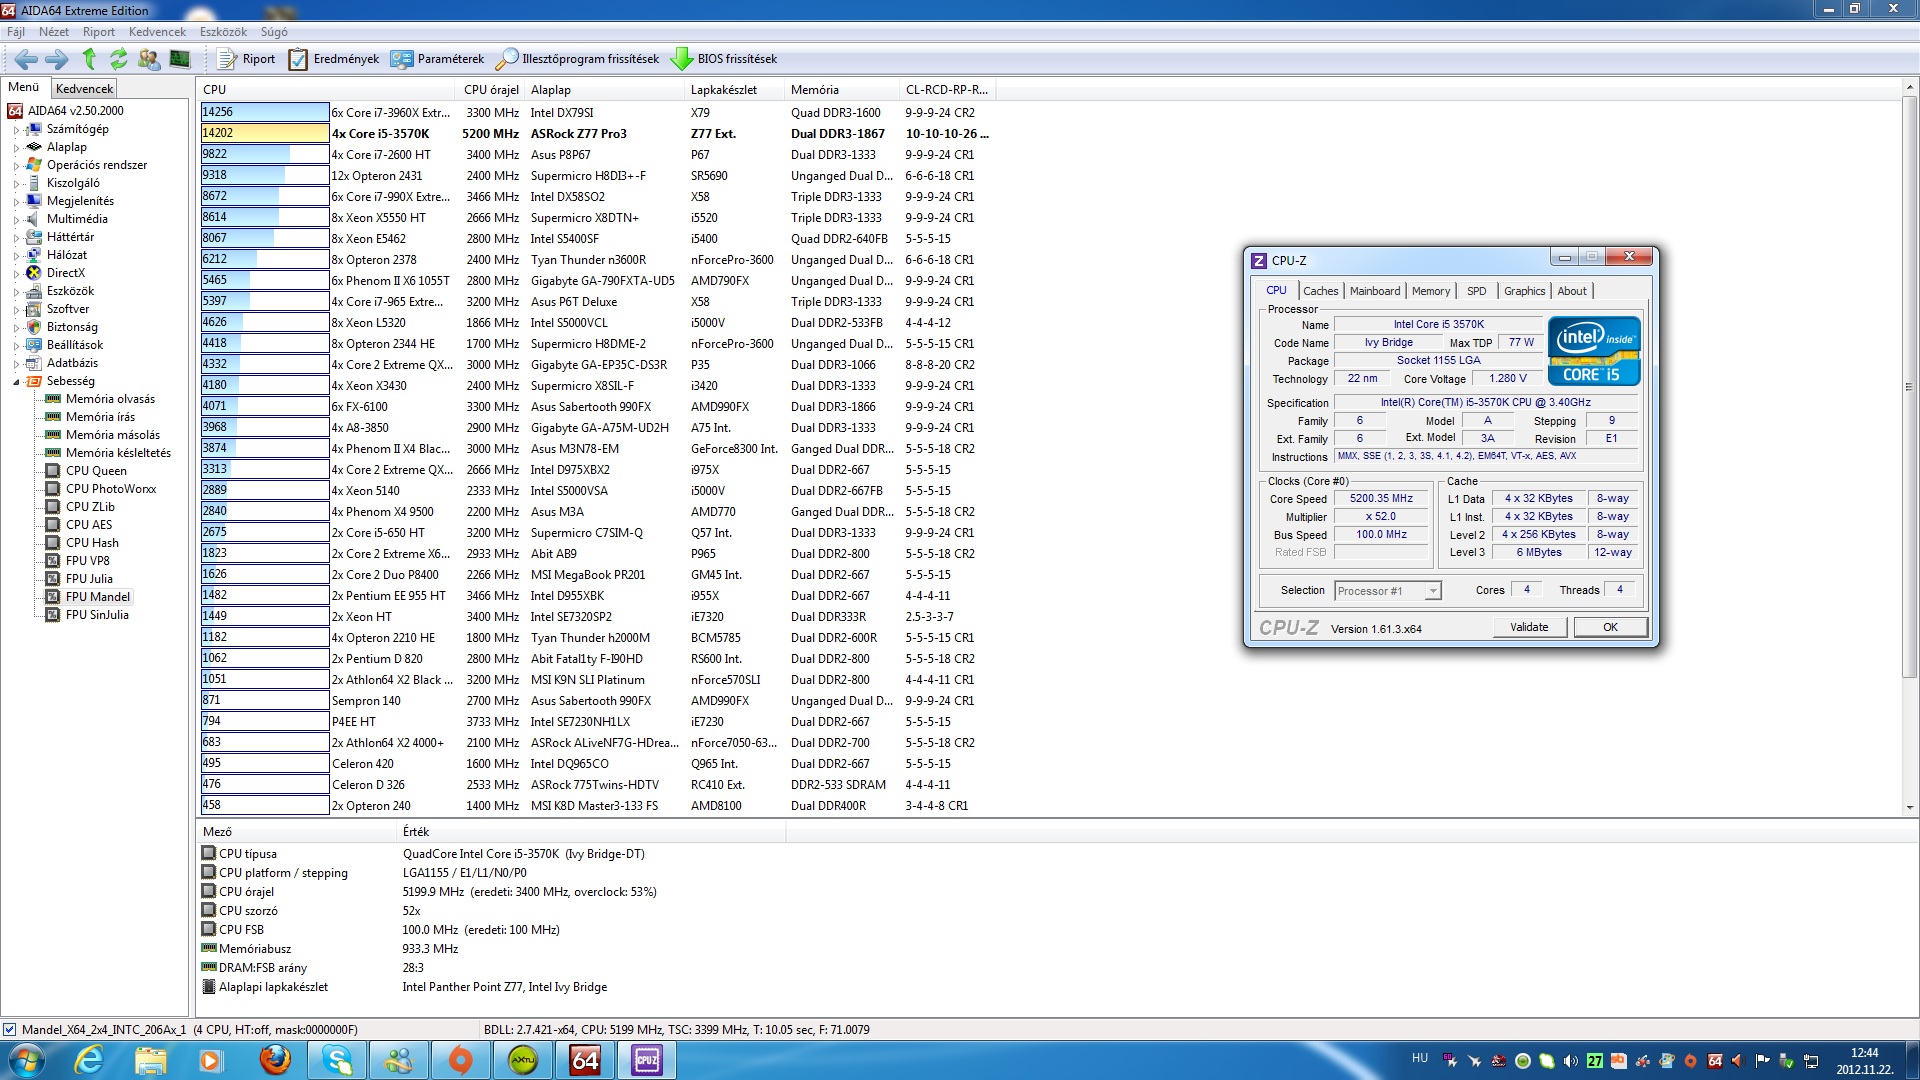Expand the Megjelenítés tree node
Screen dimensions: 1920x1080
pos(16,202)
